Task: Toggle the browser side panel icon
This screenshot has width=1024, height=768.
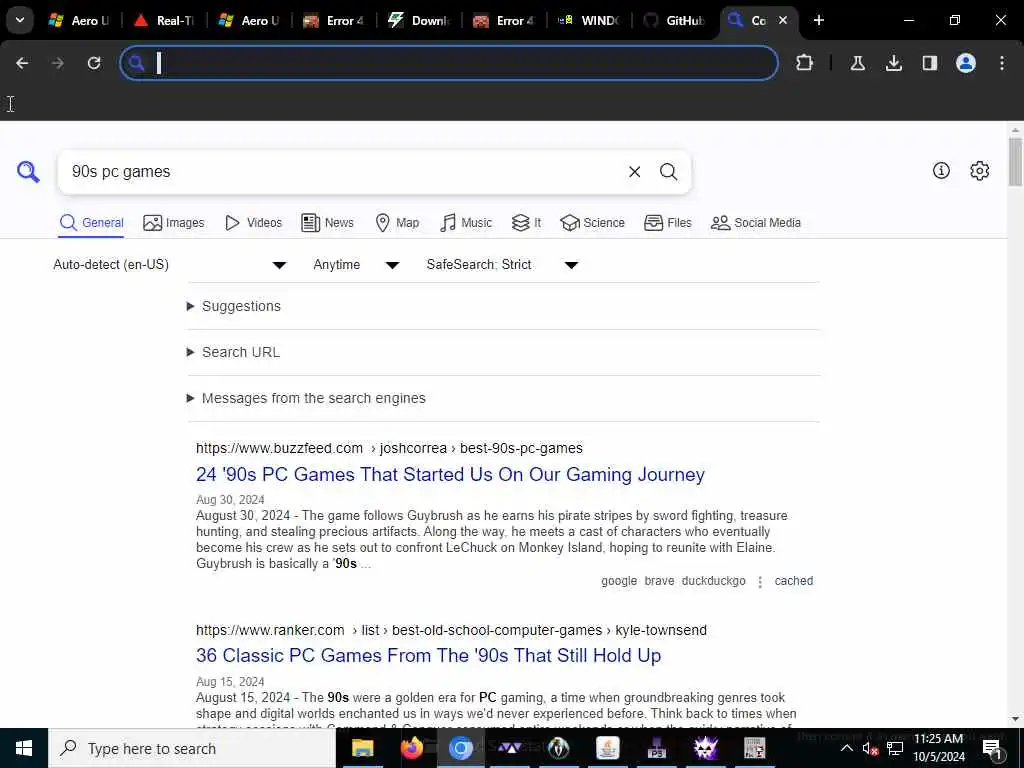Action: click(929, 63)
